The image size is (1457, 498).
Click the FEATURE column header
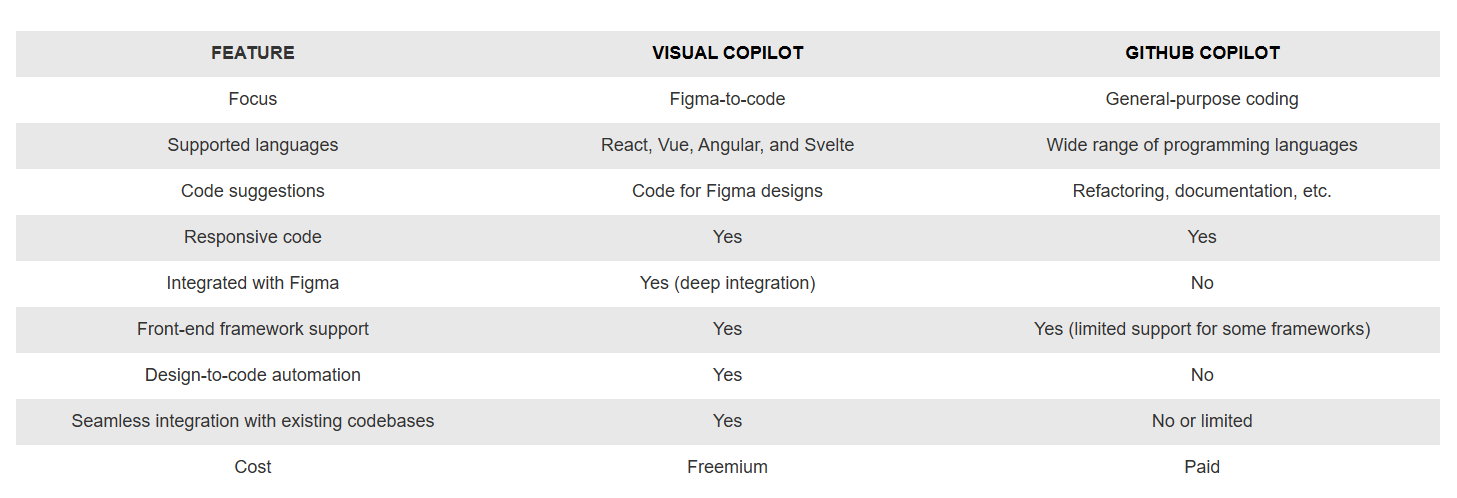tap(253, 53)
